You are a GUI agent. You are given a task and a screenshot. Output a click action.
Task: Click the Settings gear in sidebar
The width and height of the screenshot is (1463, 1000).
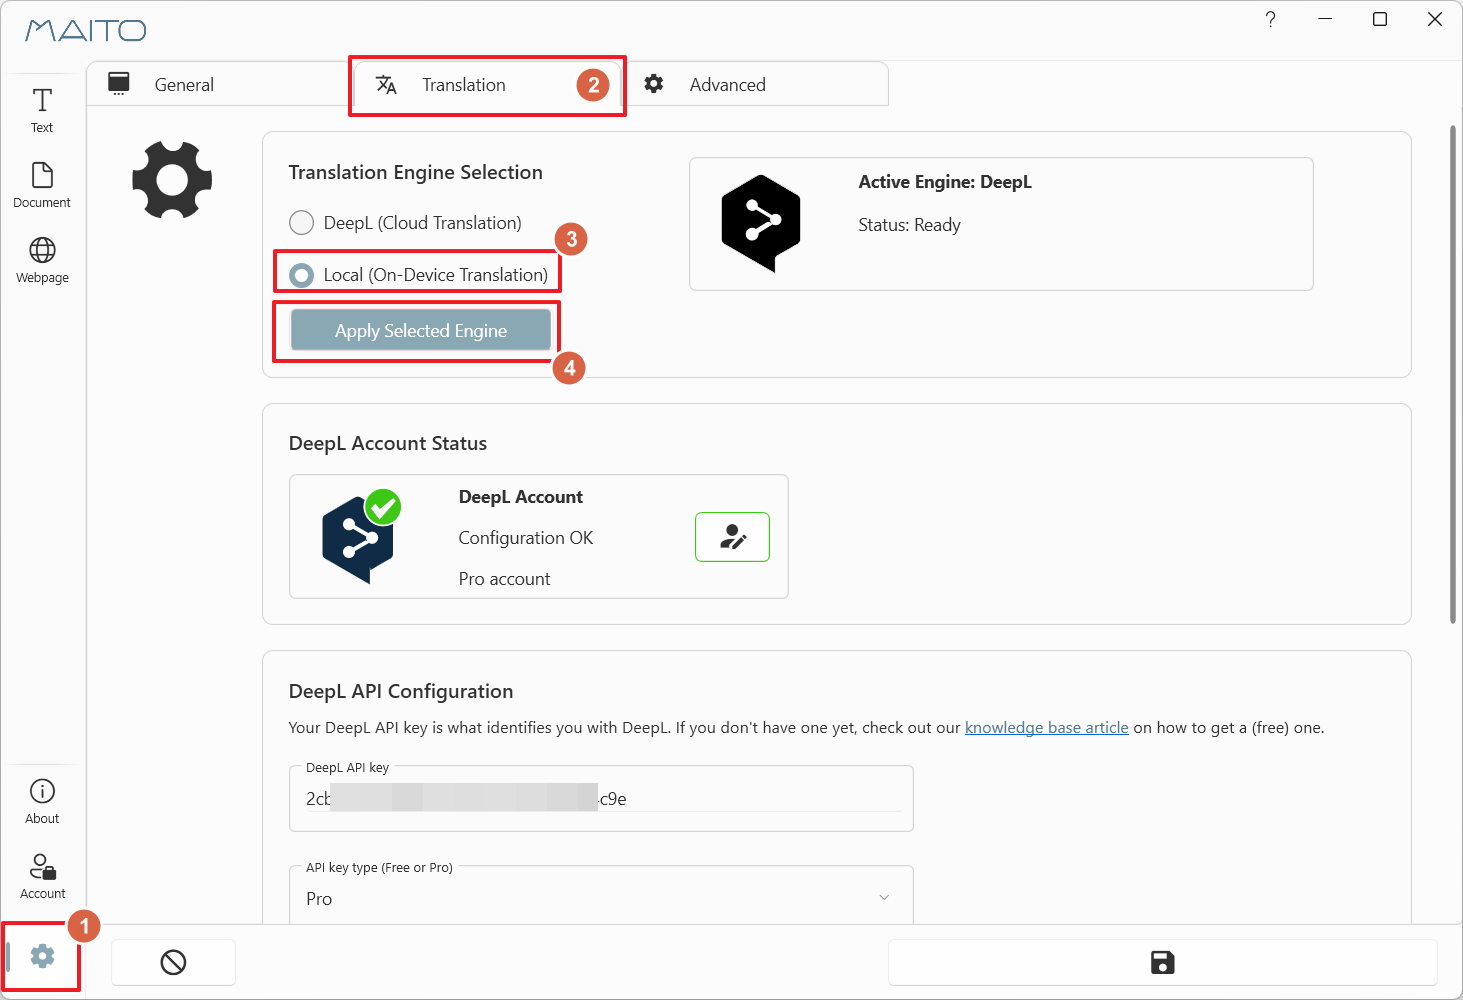(42, 957)
